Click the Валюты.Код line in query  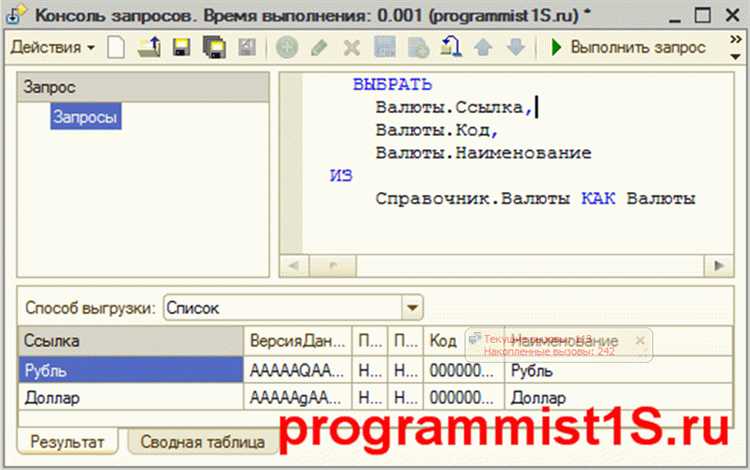click(437, 130)
